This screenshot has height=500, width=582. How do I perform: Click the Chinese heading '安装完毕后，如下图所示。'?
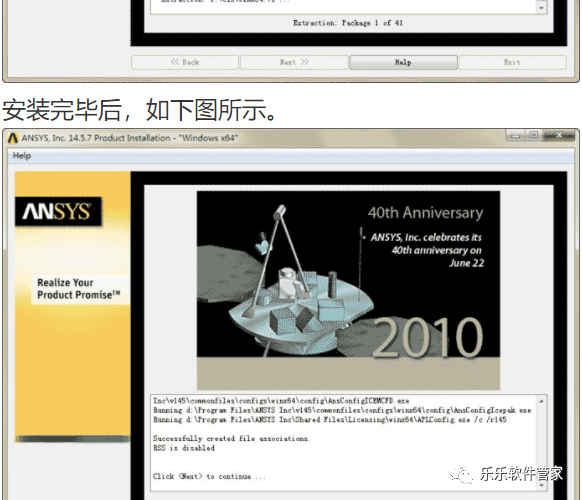click(140, 110)
